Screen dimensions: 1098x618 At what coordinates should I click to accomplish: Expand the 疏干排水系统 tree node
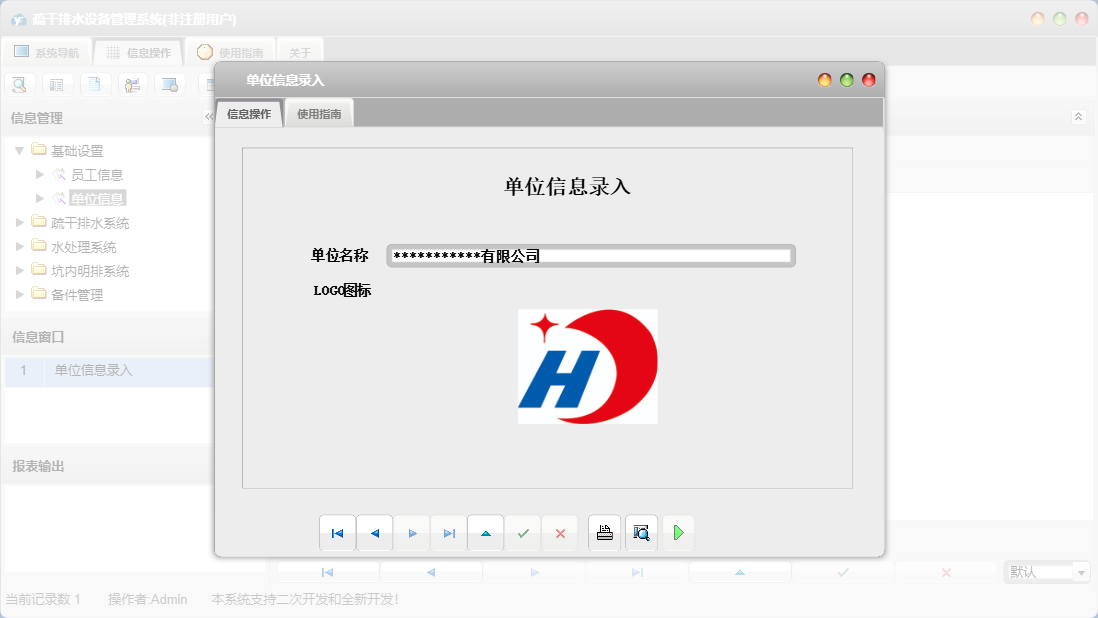tap(20, 222)
